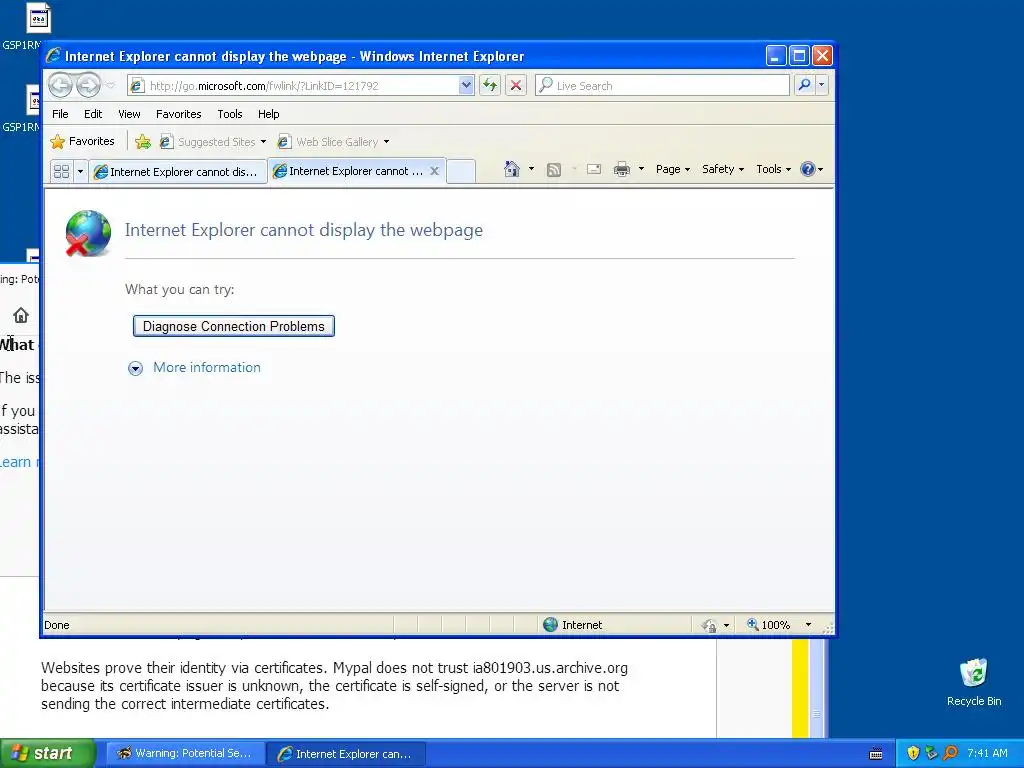Expand More information section arrow

135,368
